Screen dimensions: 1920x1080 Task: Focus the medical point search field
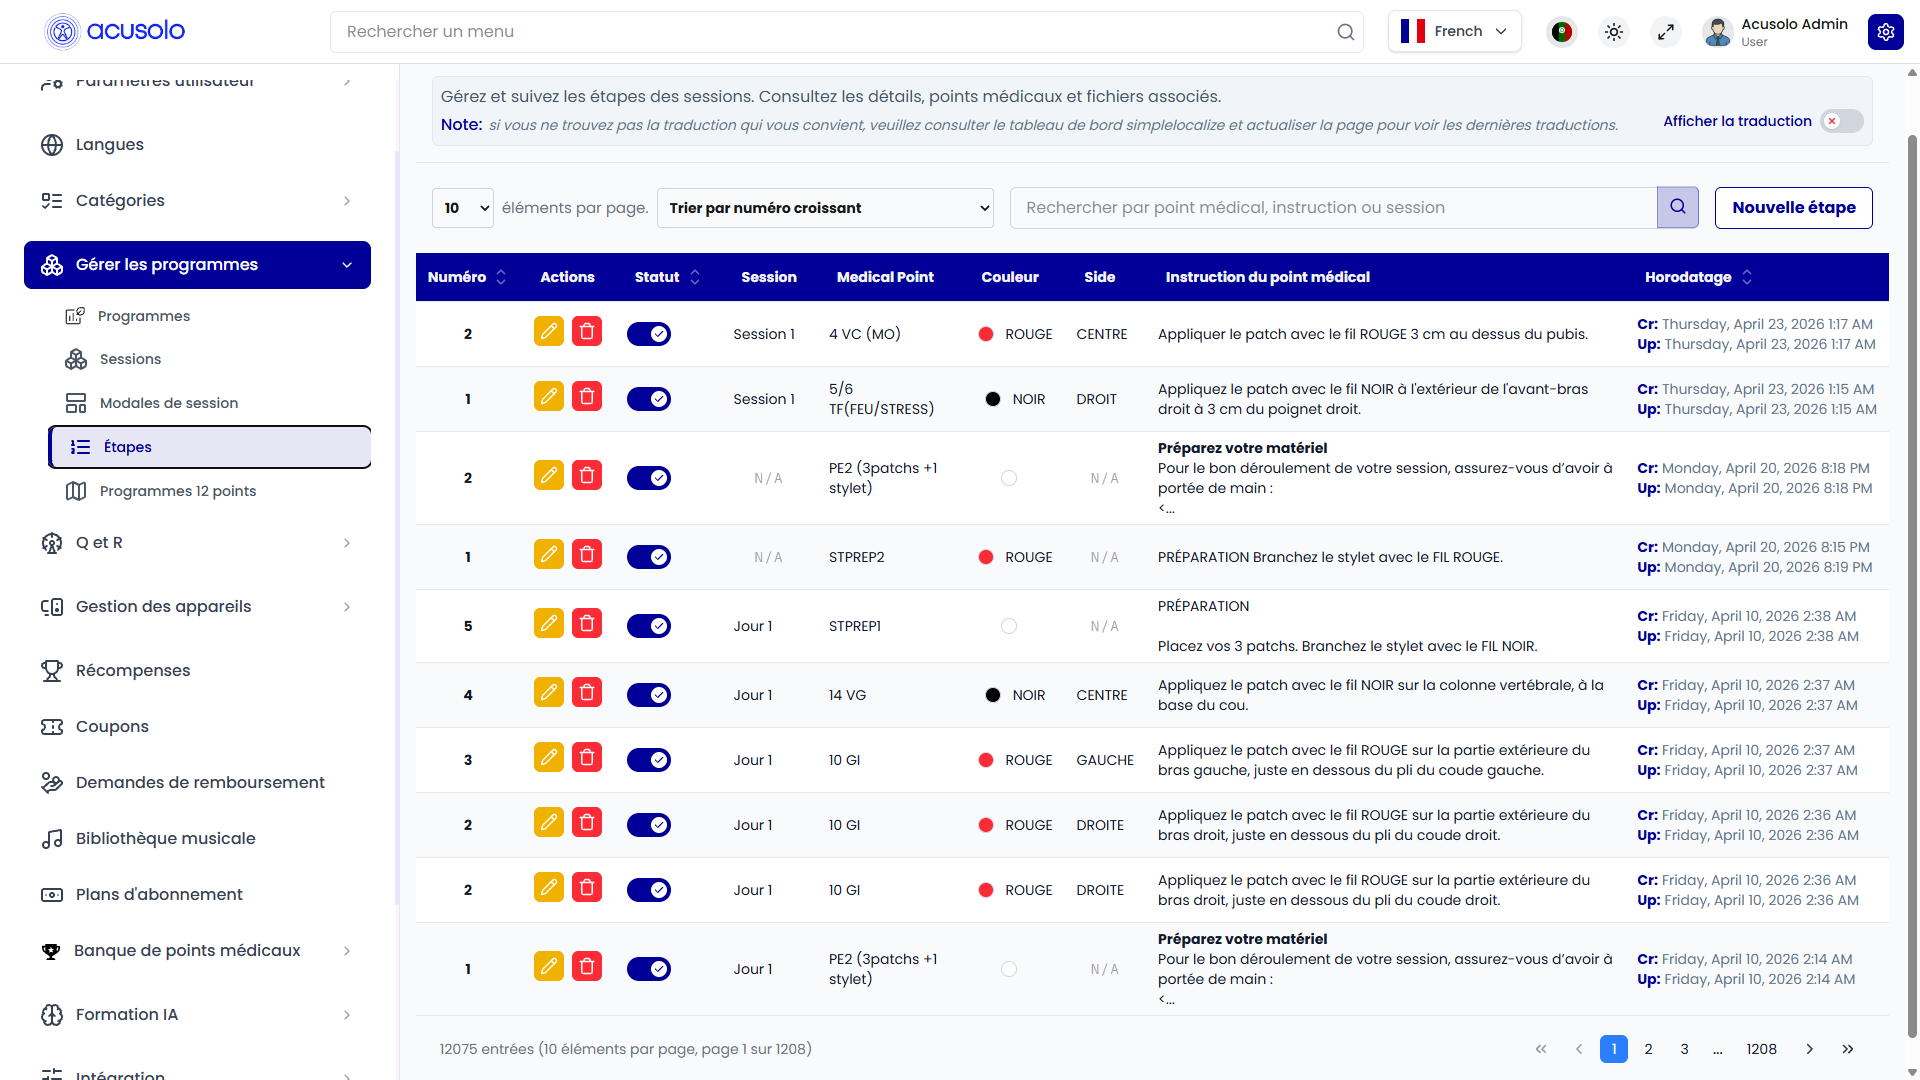[x=1333, y=207]
